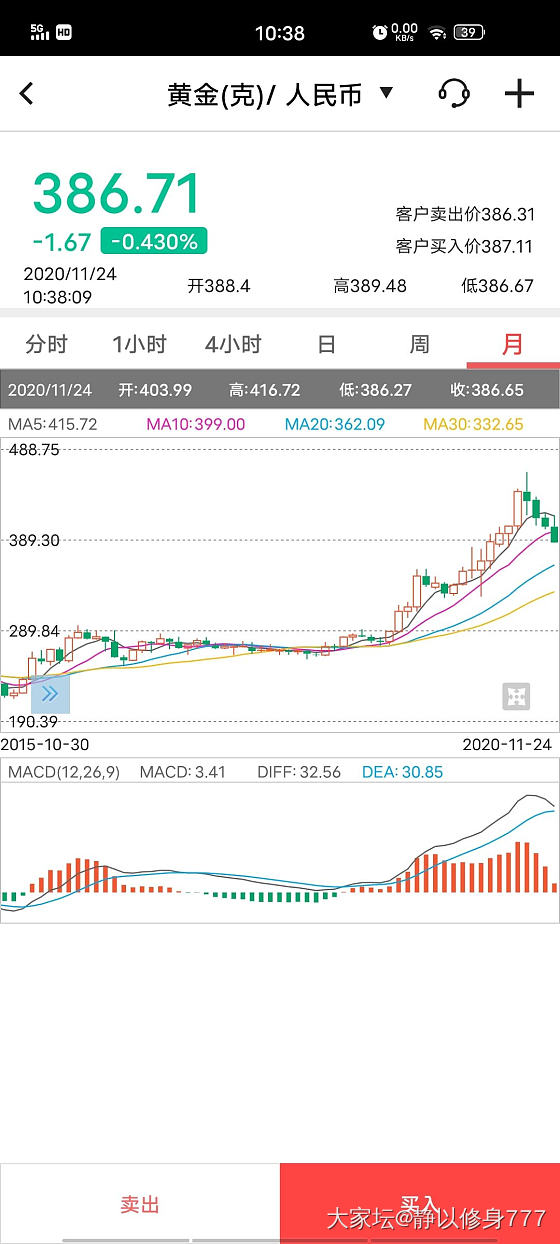Tap the -1.67 price change value
560x1244 pixels.
coord(62,242)
